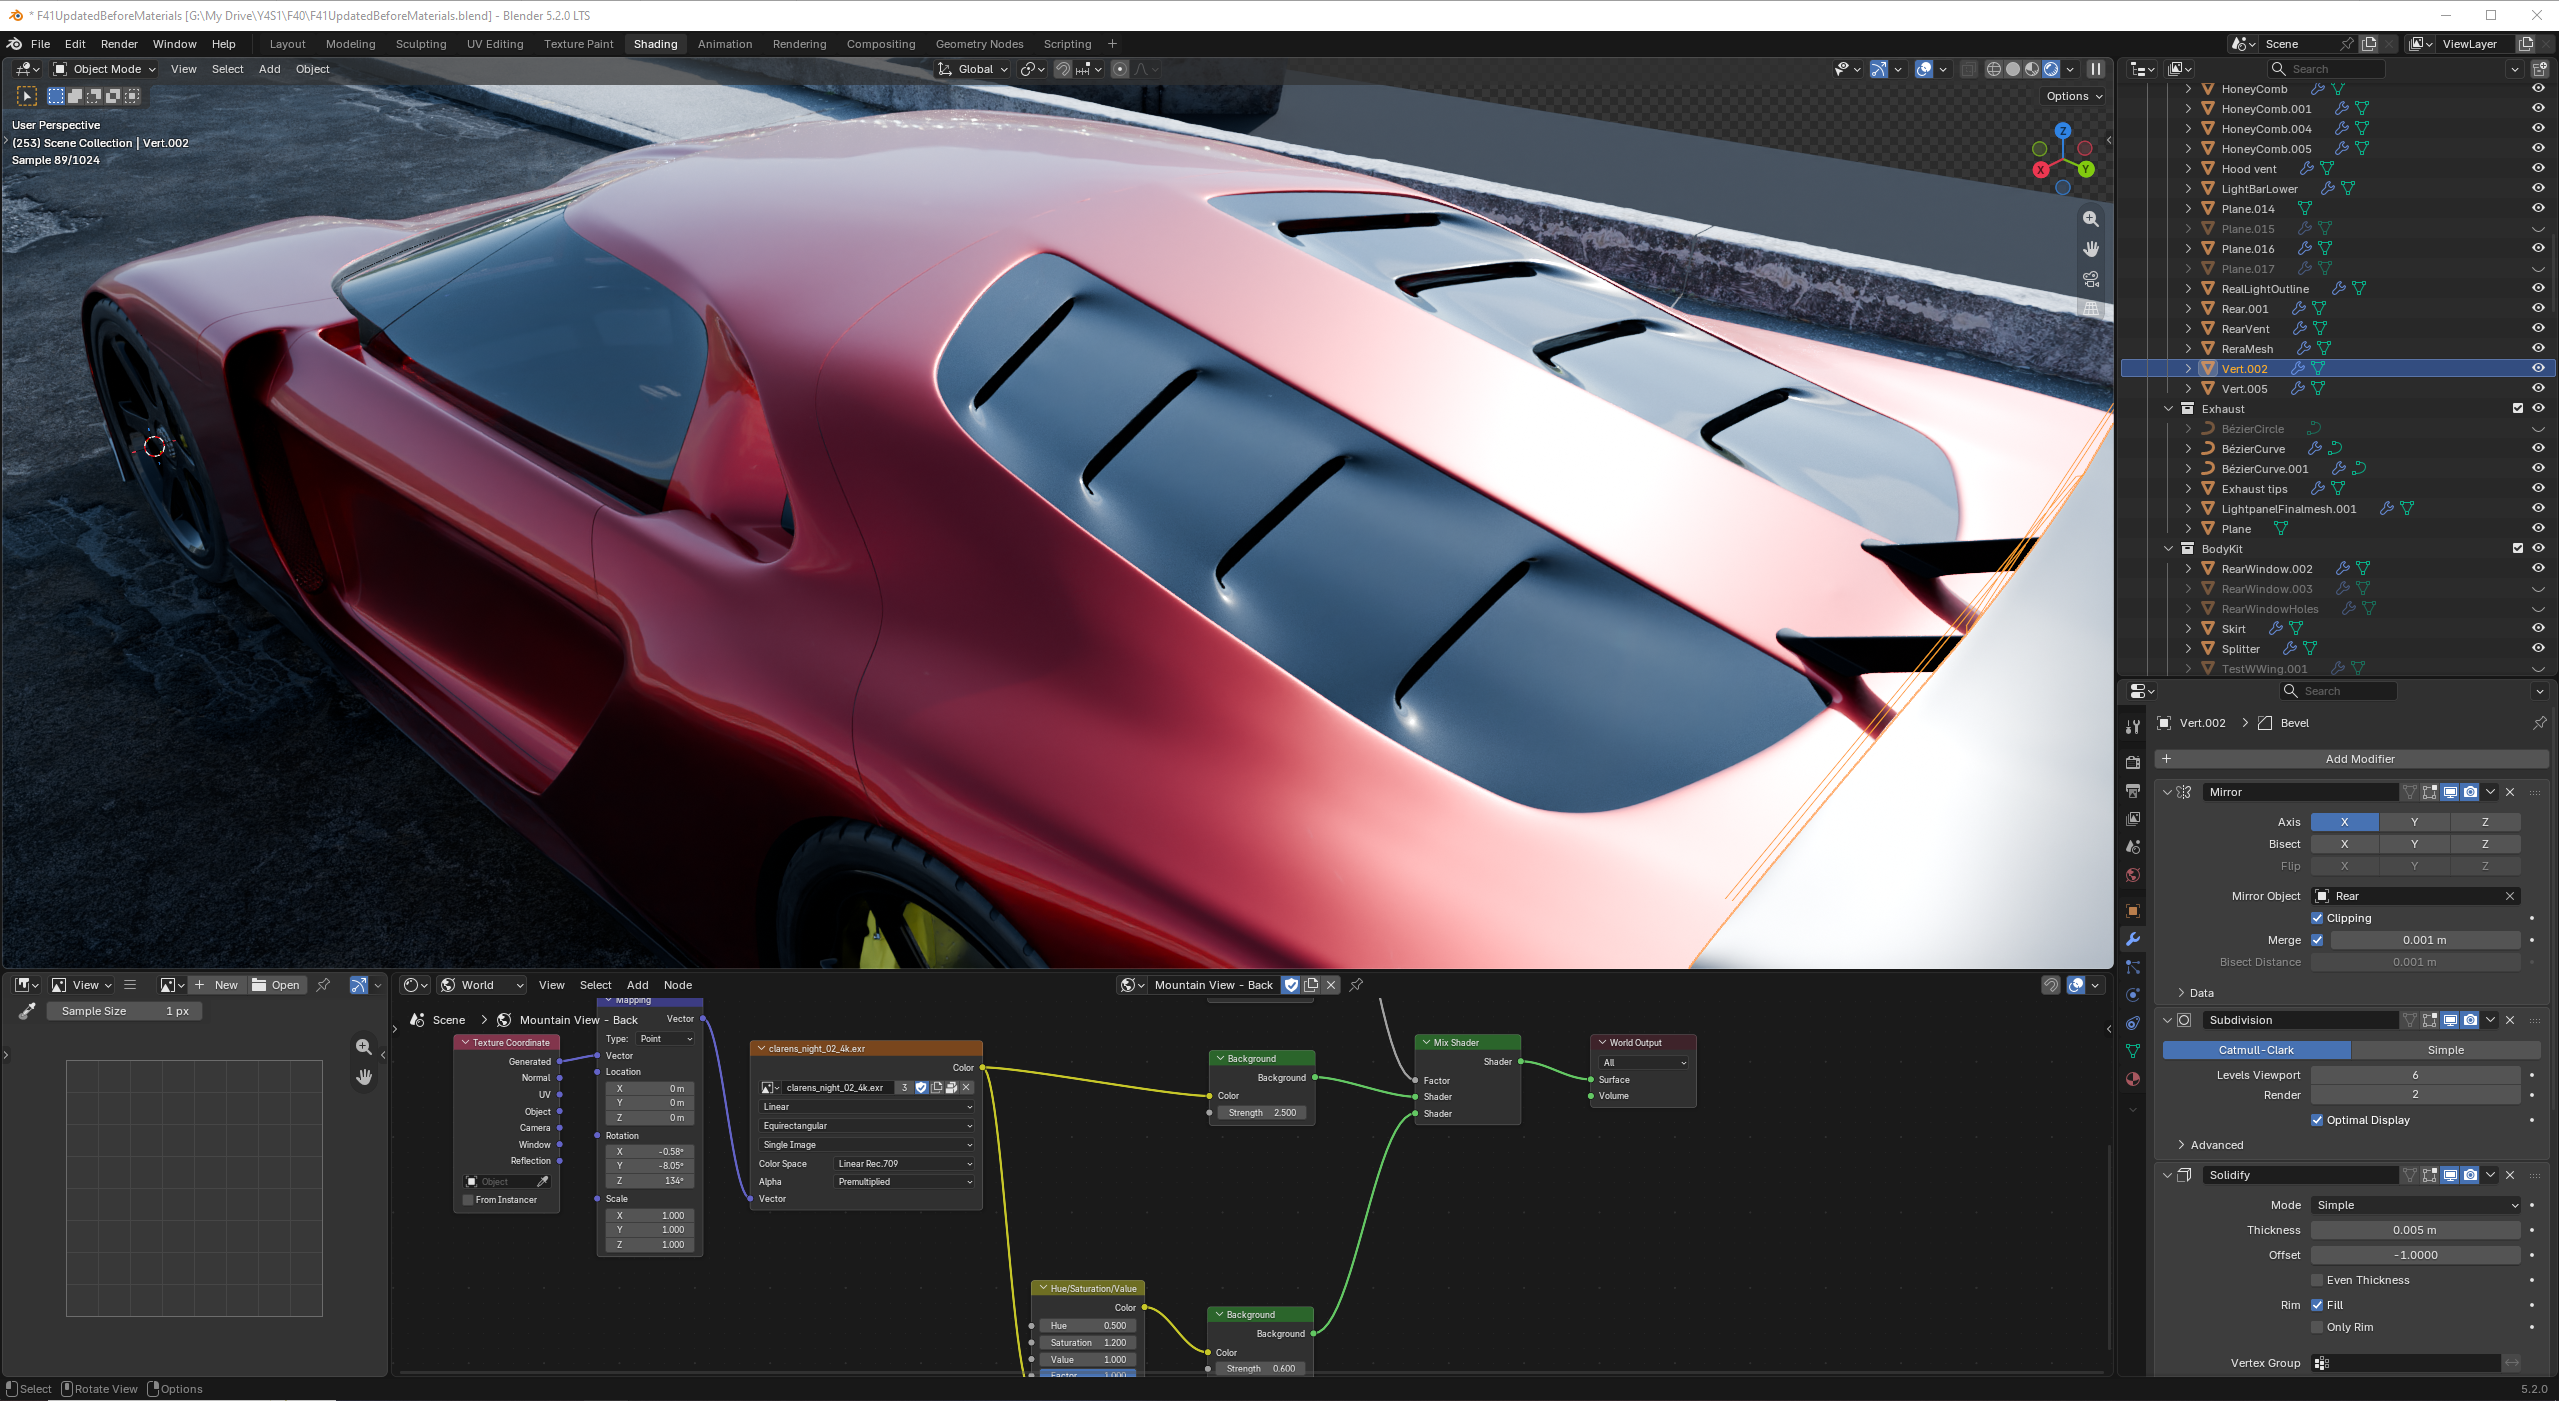
Task: Toggle camera view in the viewport
Action: point(2091,279)
